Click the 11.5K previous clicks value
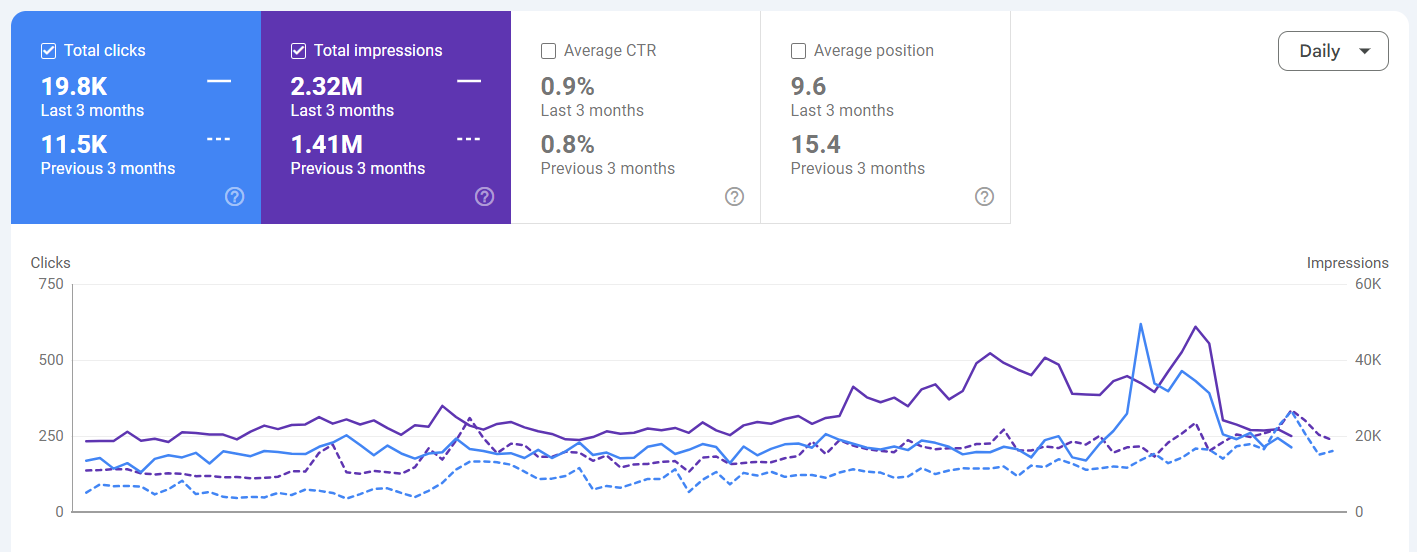Screen dimensions: 1417x552 point(74,144)
